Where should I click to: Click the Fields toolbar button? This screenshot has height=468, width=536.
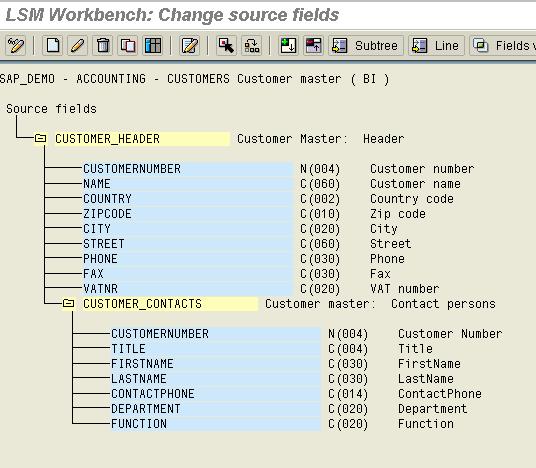pos(502,45)
